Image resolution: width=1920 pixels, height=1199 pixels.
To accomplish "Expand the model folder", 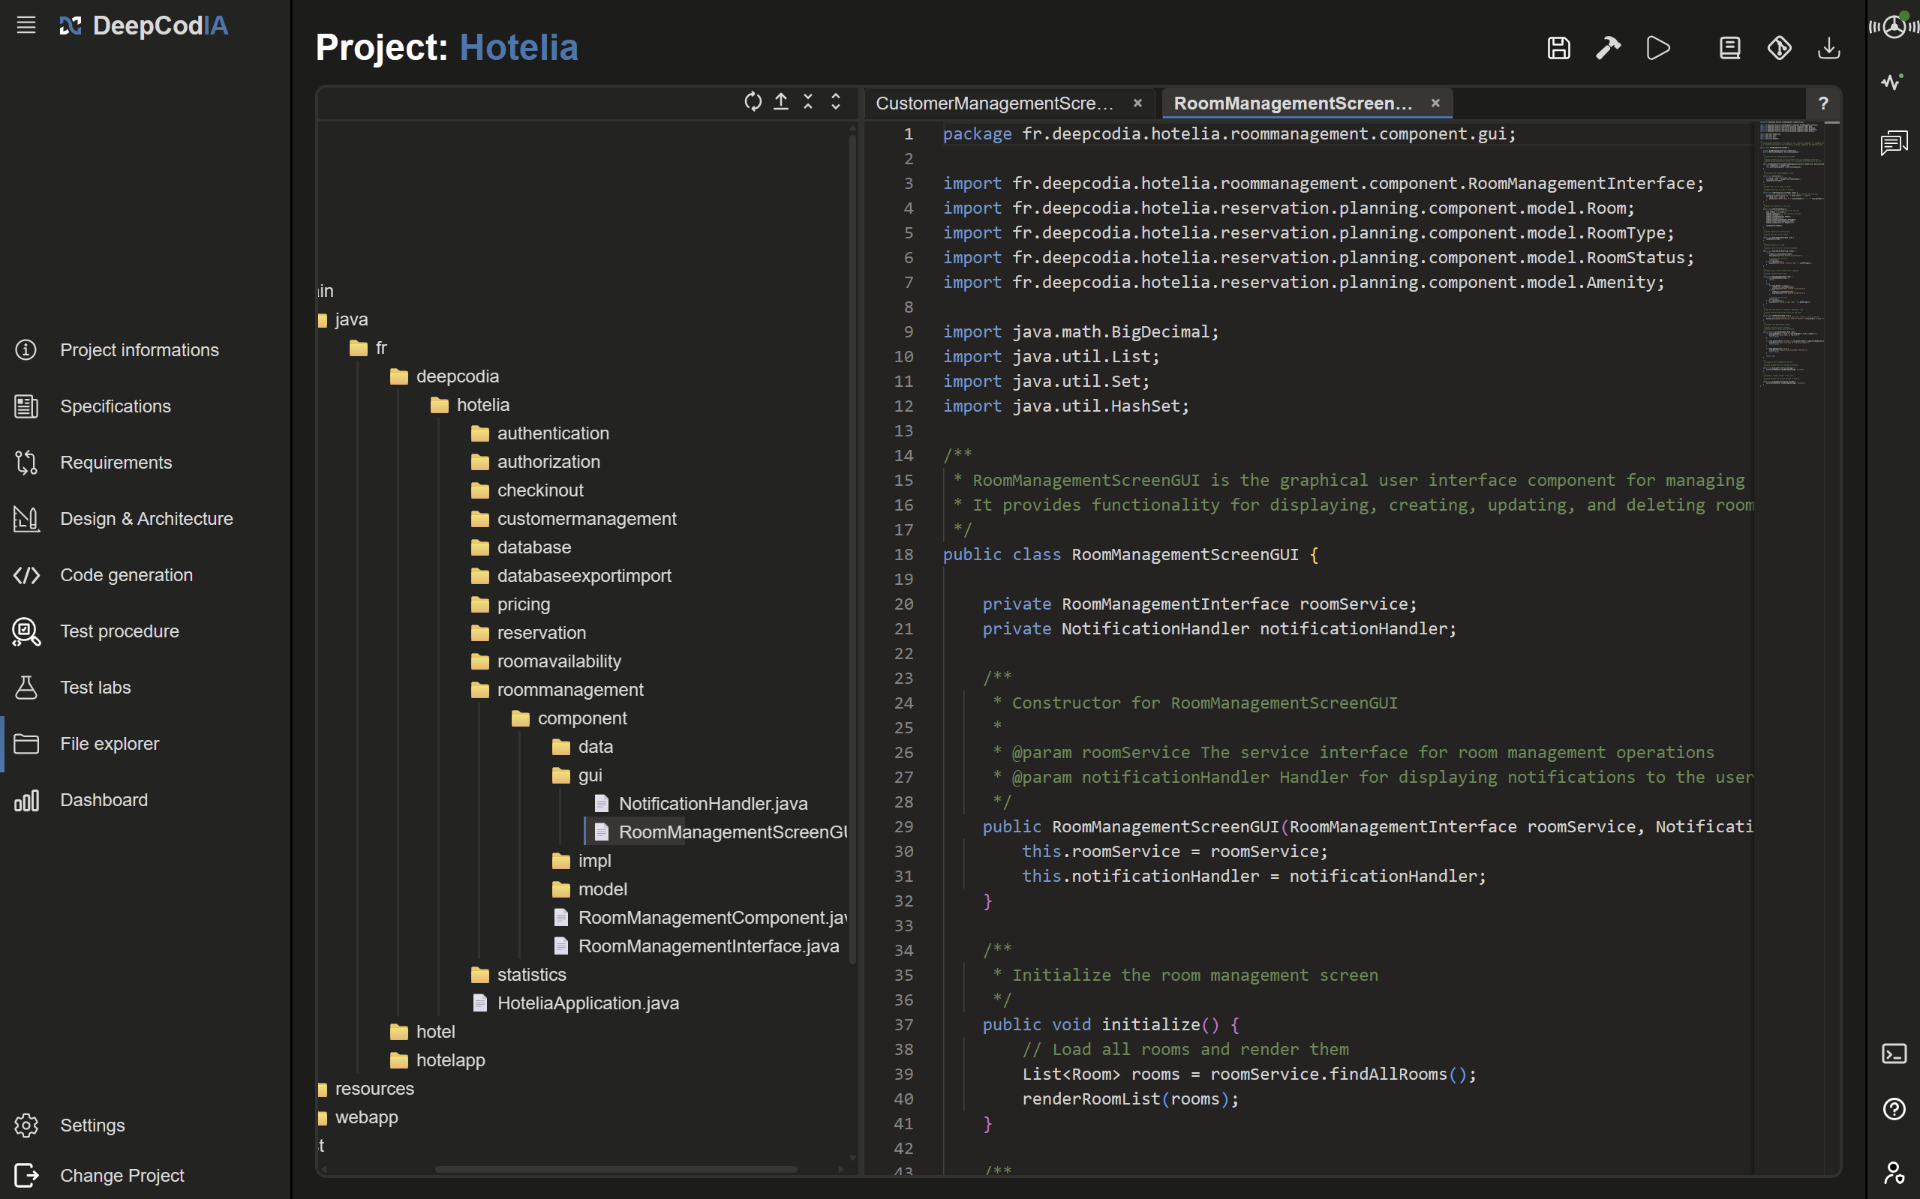I will point(590,890).
